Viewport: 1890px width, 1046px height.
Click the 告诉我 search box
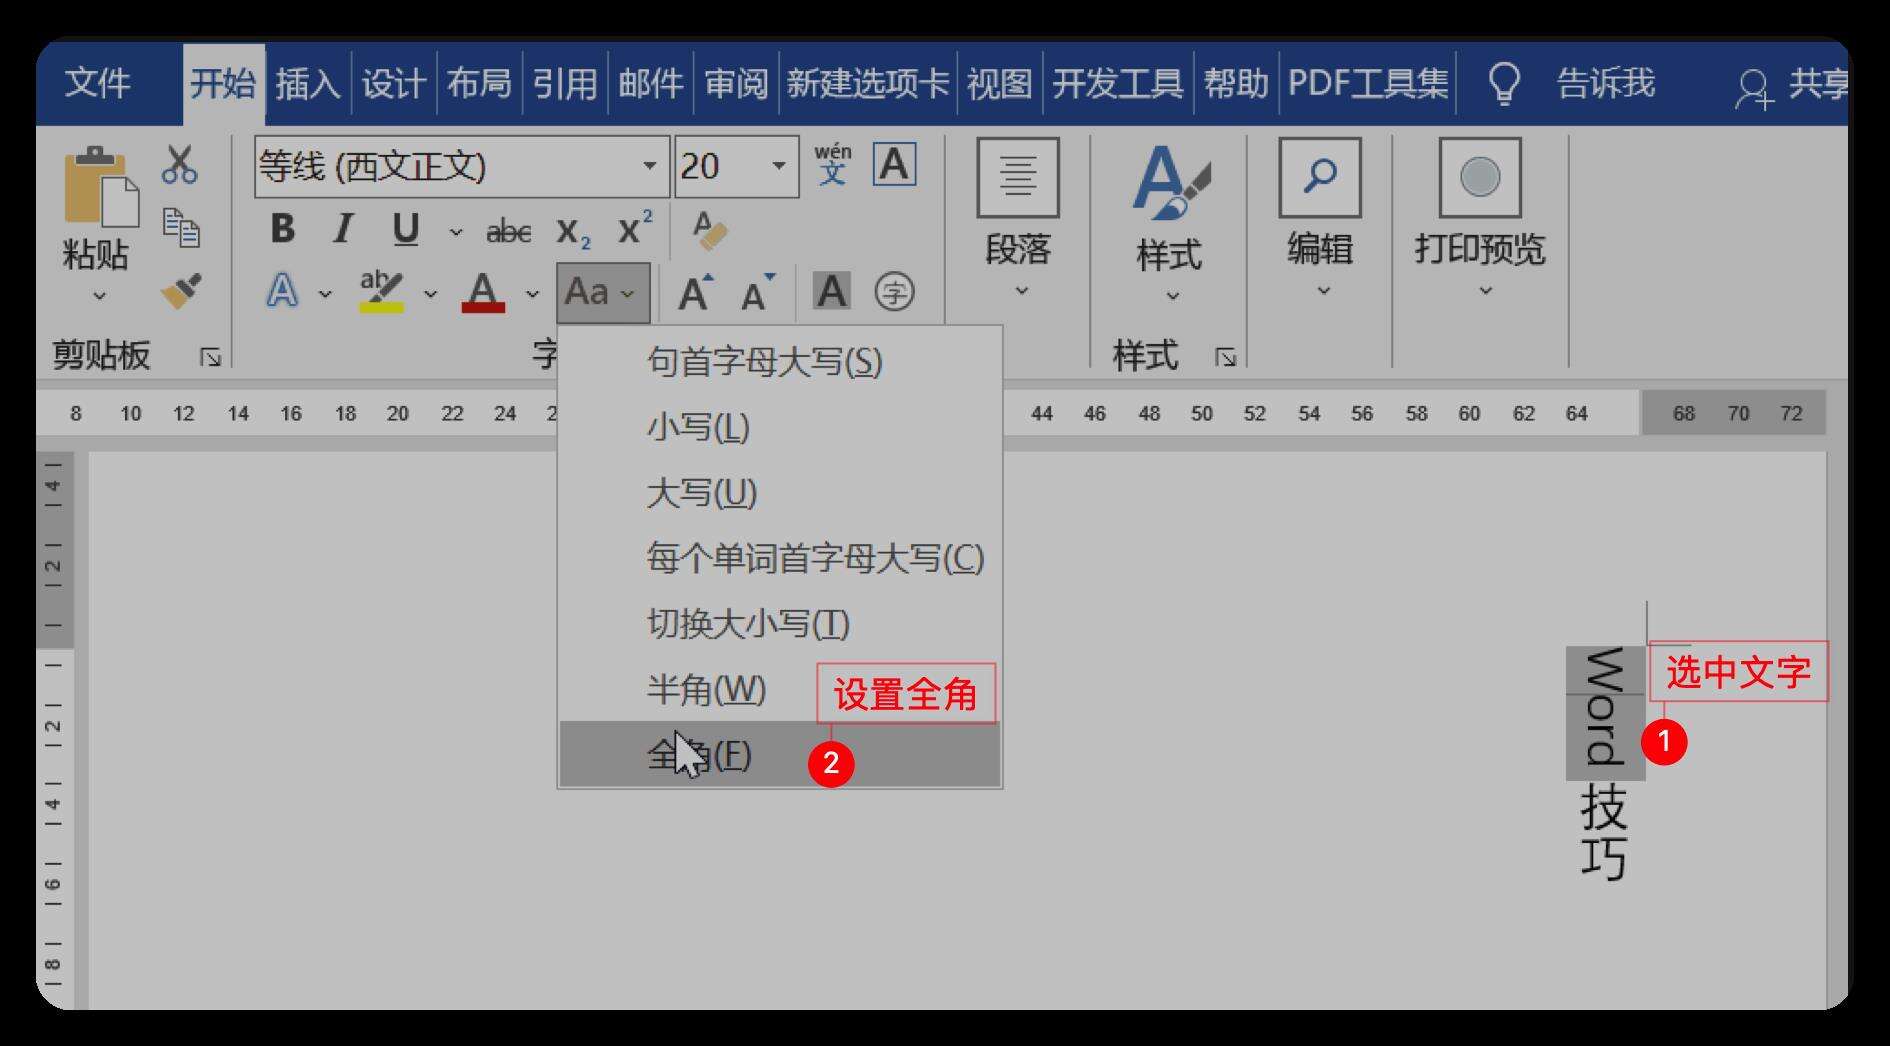pos(1606,83)
